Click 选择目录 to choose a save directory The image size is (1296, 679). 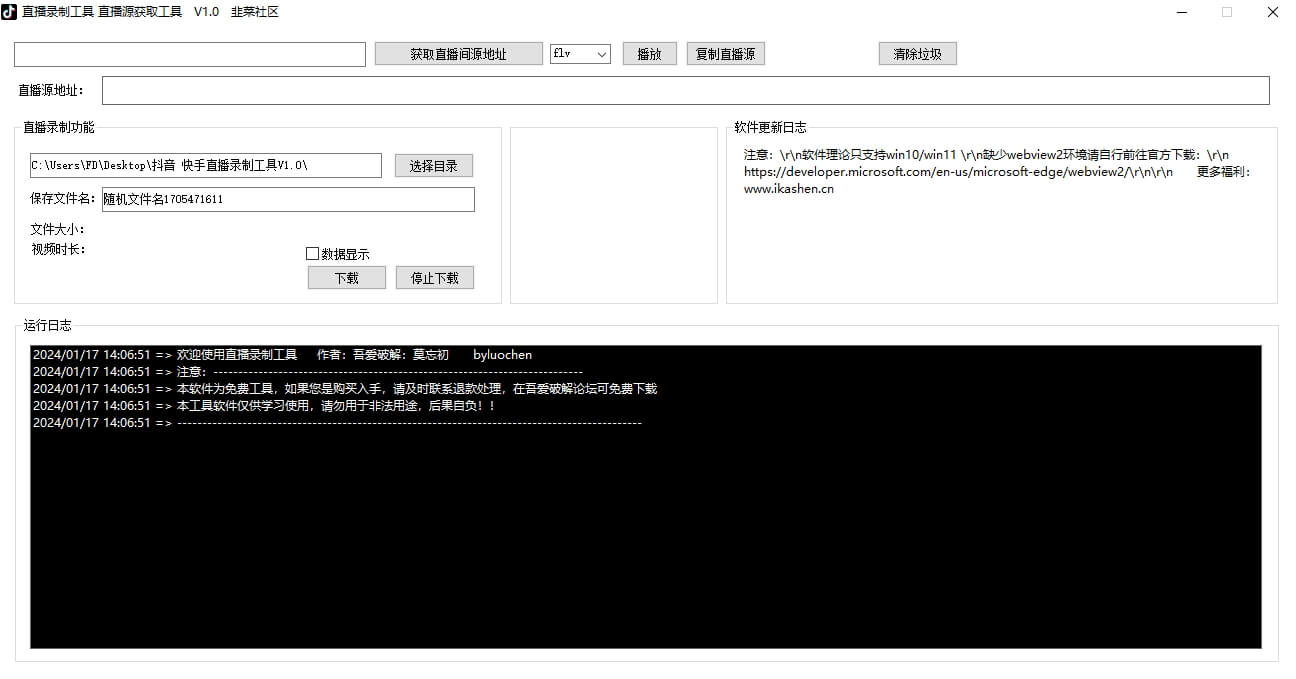pos(434,165)
